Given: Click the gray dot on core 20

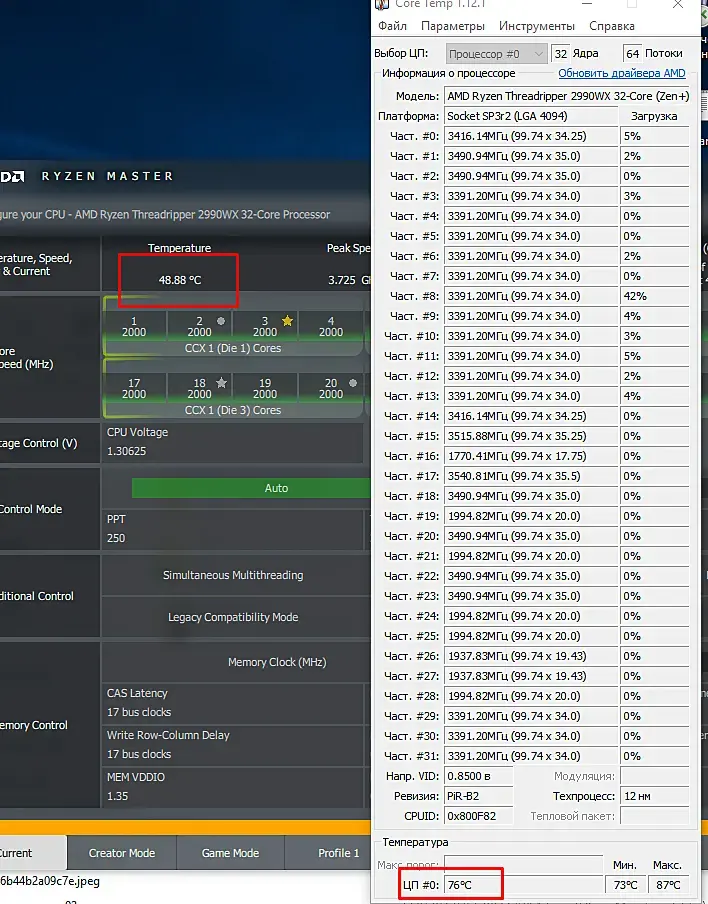Looking at the screenshot, I should click(x=353, y=382).
